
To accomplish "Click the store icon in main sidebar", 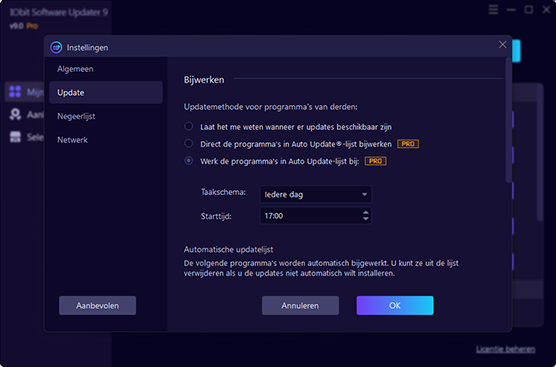I will click(x=15, y=137).
